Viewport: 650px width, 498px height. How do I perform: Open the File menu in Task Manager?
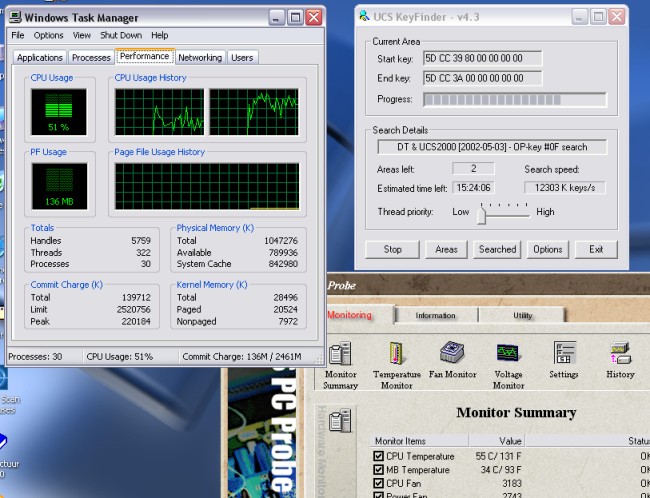(17, 35)
